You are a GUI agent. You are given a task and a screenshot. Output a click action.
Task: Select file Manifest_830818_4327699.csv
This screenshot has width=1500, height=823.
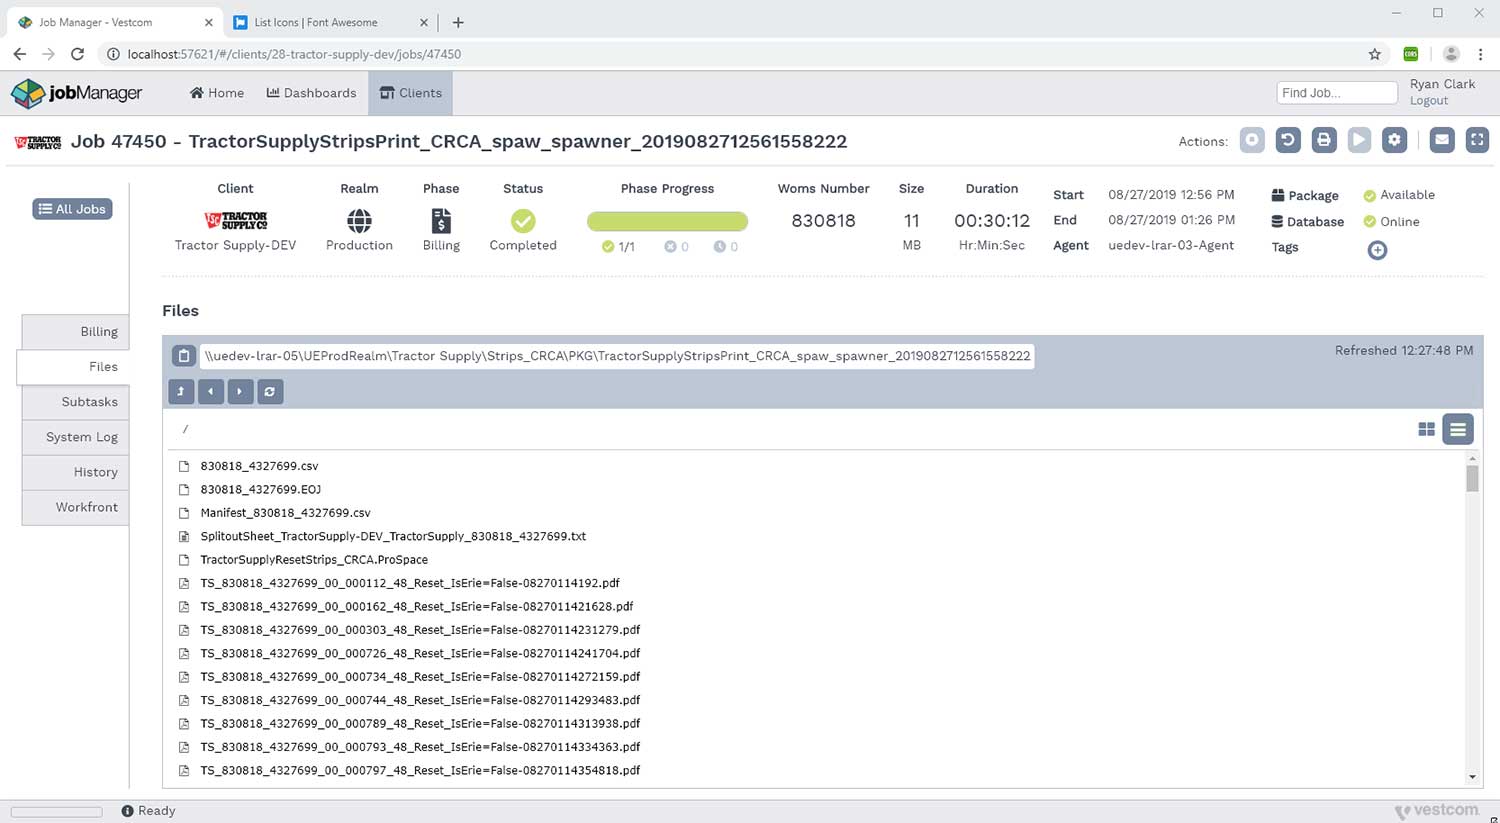click(x=285, y=513)
